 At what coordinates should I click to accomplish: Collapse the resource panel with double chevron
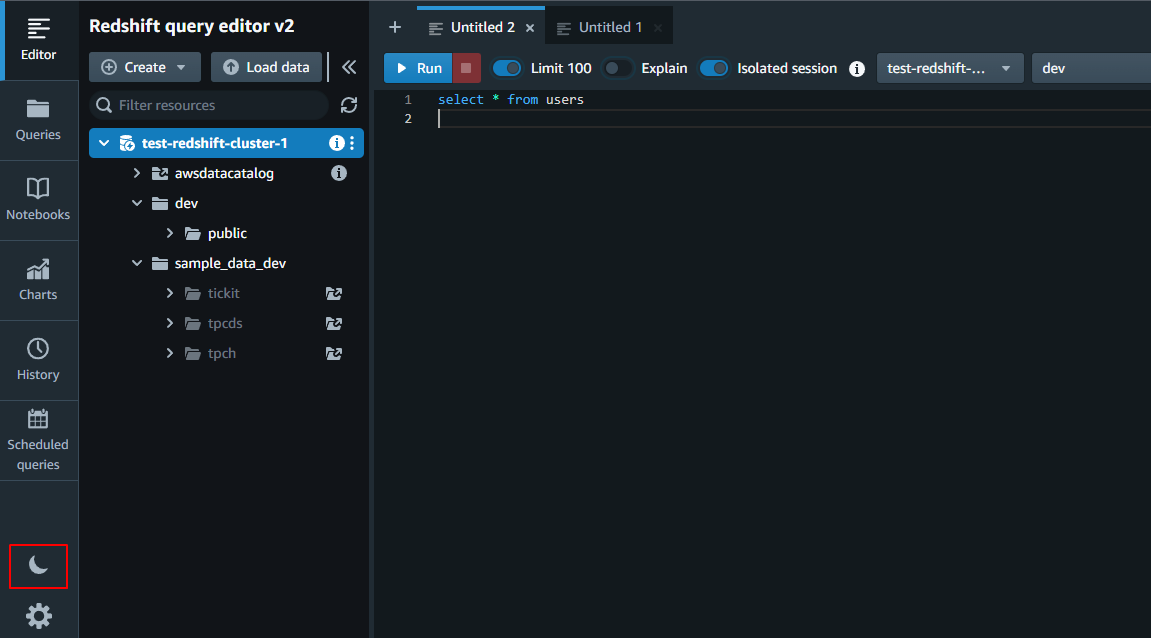click(348, 67)
